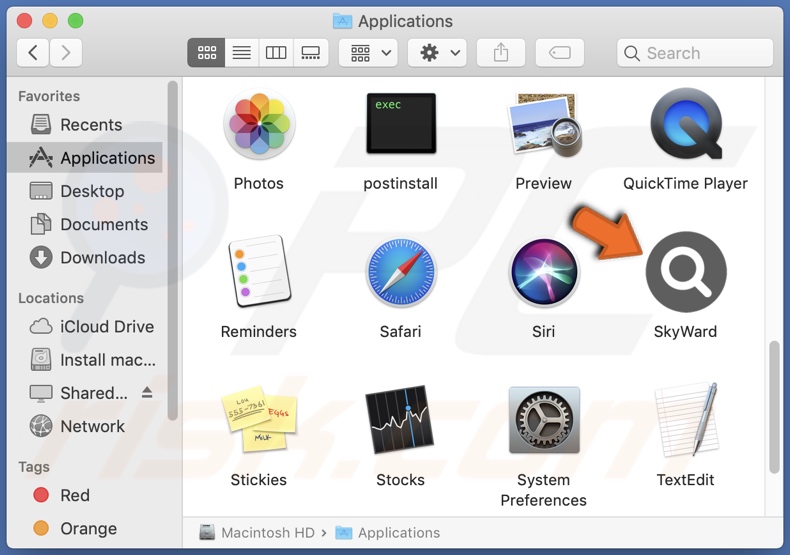Click the Stocks name label
Screen dimensions: 790x555
tap(401, 479)
